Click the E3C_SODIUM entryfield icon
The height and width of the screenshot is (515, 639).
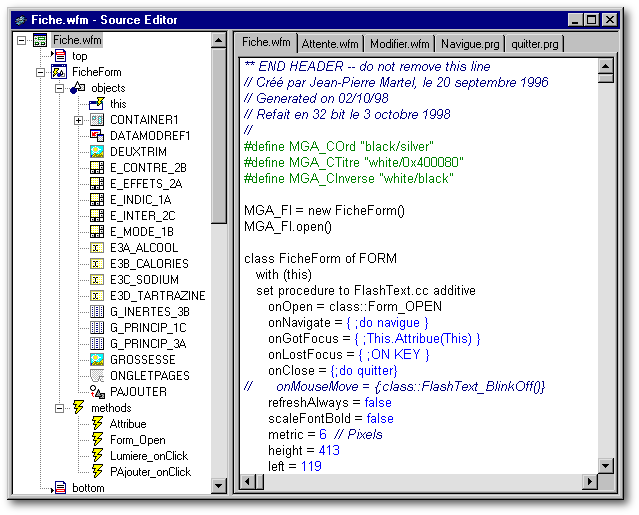point(97,280)
